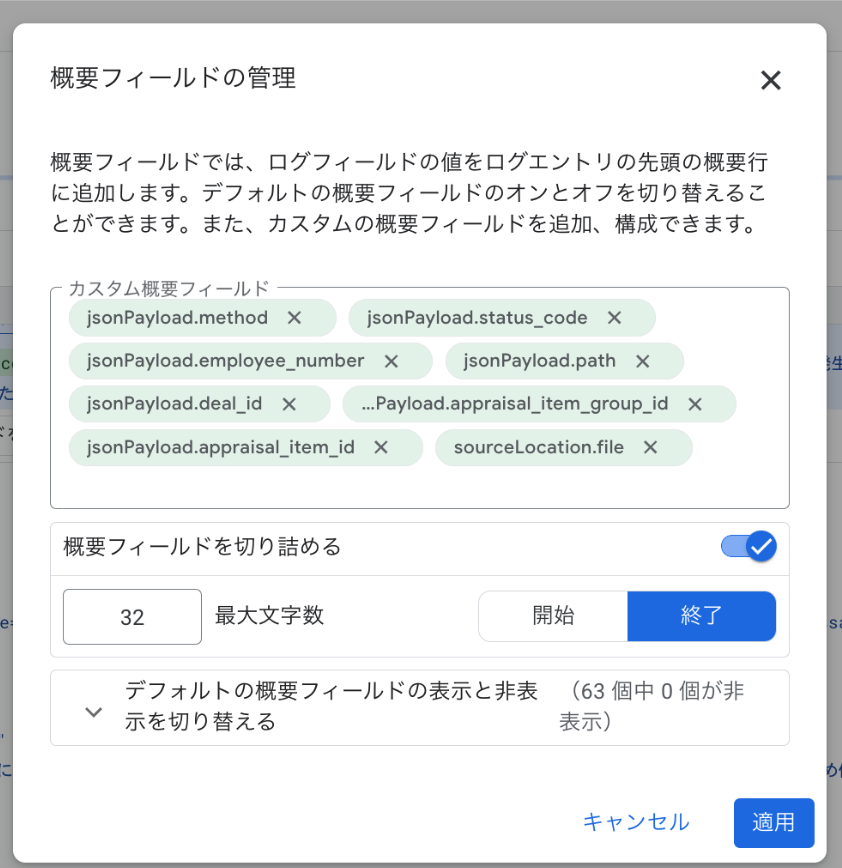Select the 終了 truncation option
Image resolution: width=842 pixels, height=868 pixels.
pos(701,616)
